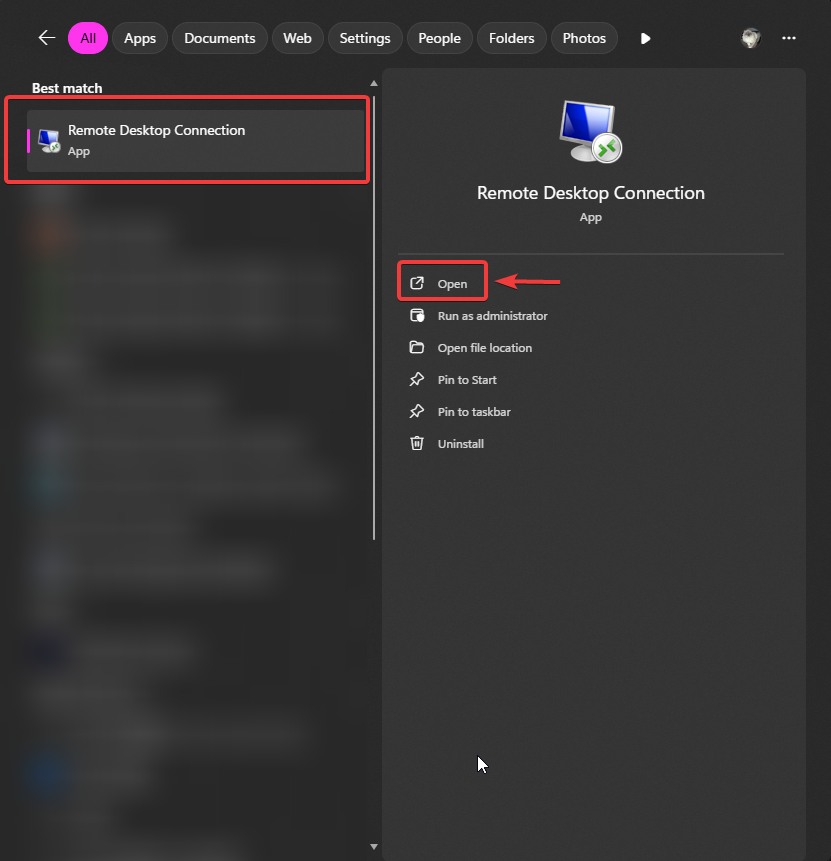
Task: Open the three-dot options menu
Action: coord(789,38)
